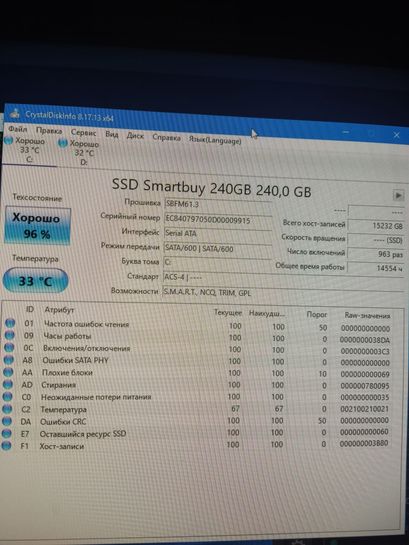The width and height of the screenshot is (409, 545).
Task: Open the Язык(Language) menu
Action: [x=215, y=140]
